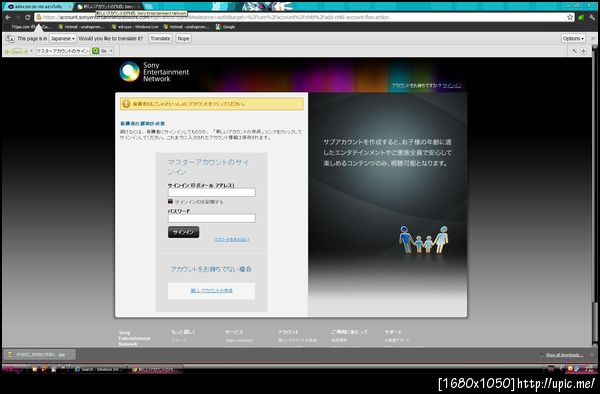Click Show all downloads link

click(564, 355)
